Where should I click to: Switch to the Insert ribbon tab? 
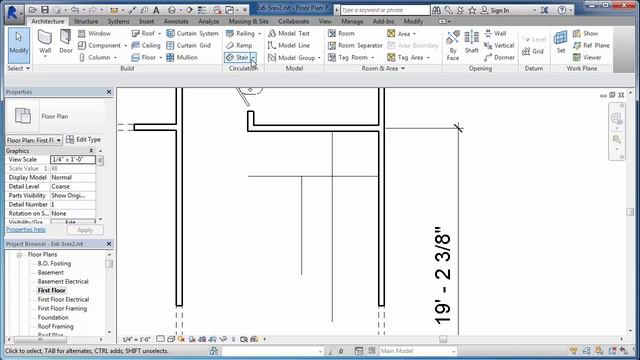[x=147, y=21]
